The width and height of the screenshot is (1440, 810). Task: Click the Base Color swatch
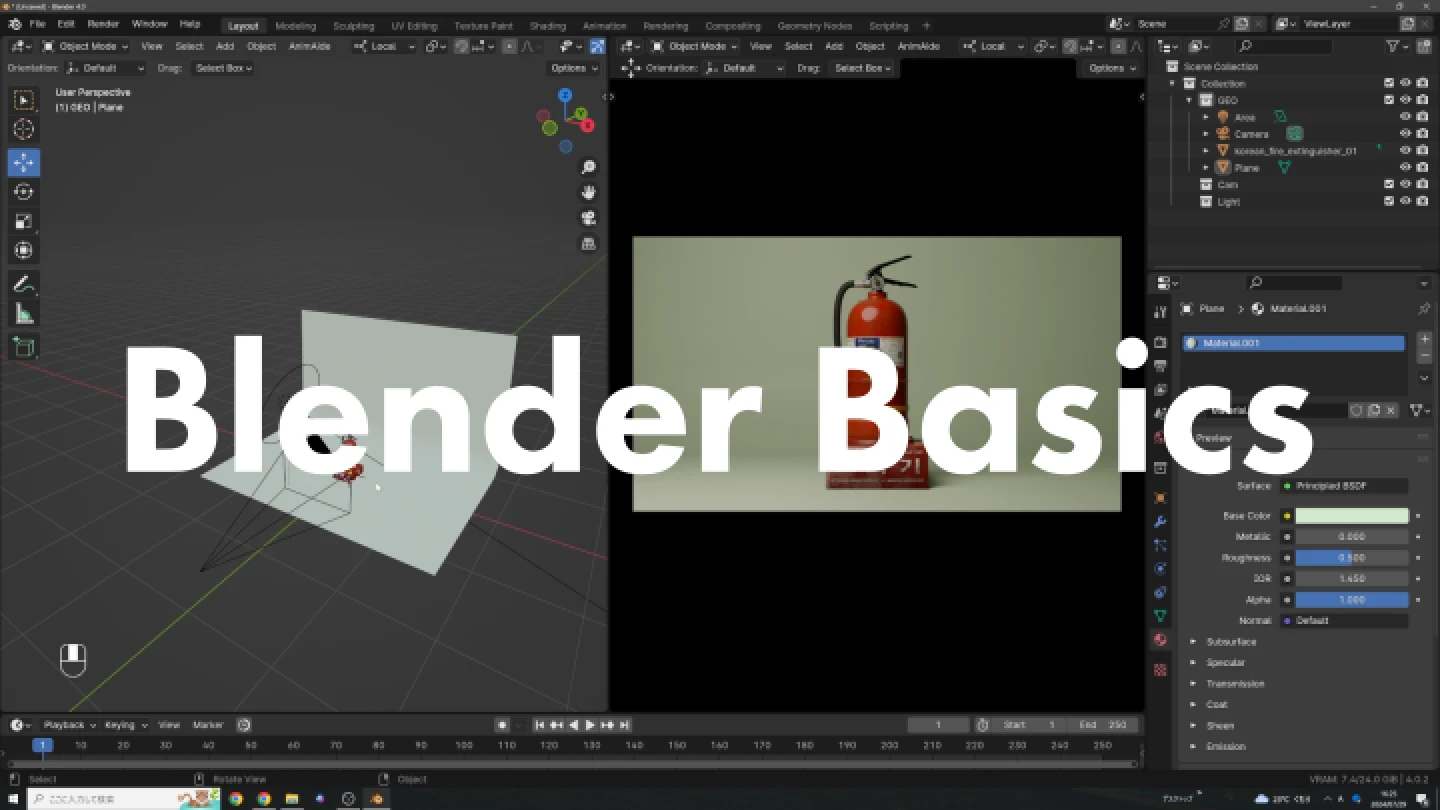(1352, 516)
